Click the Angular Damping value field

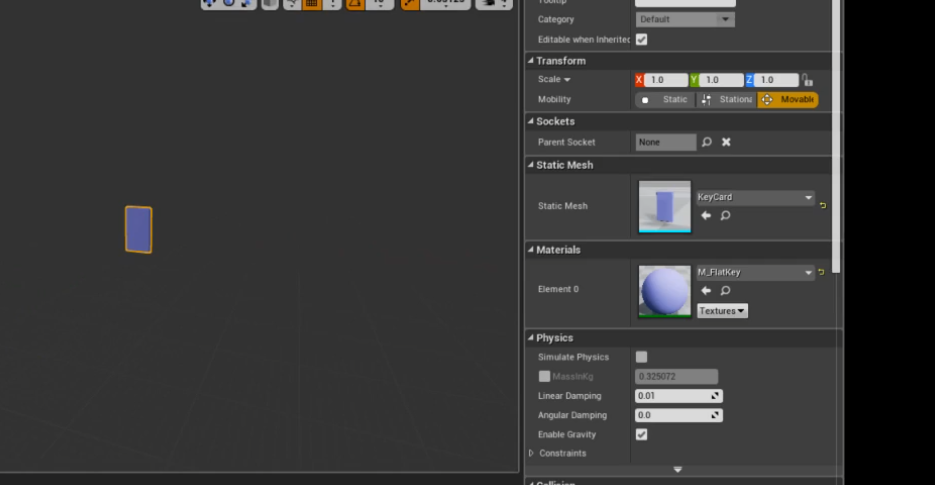pos(679,415)
